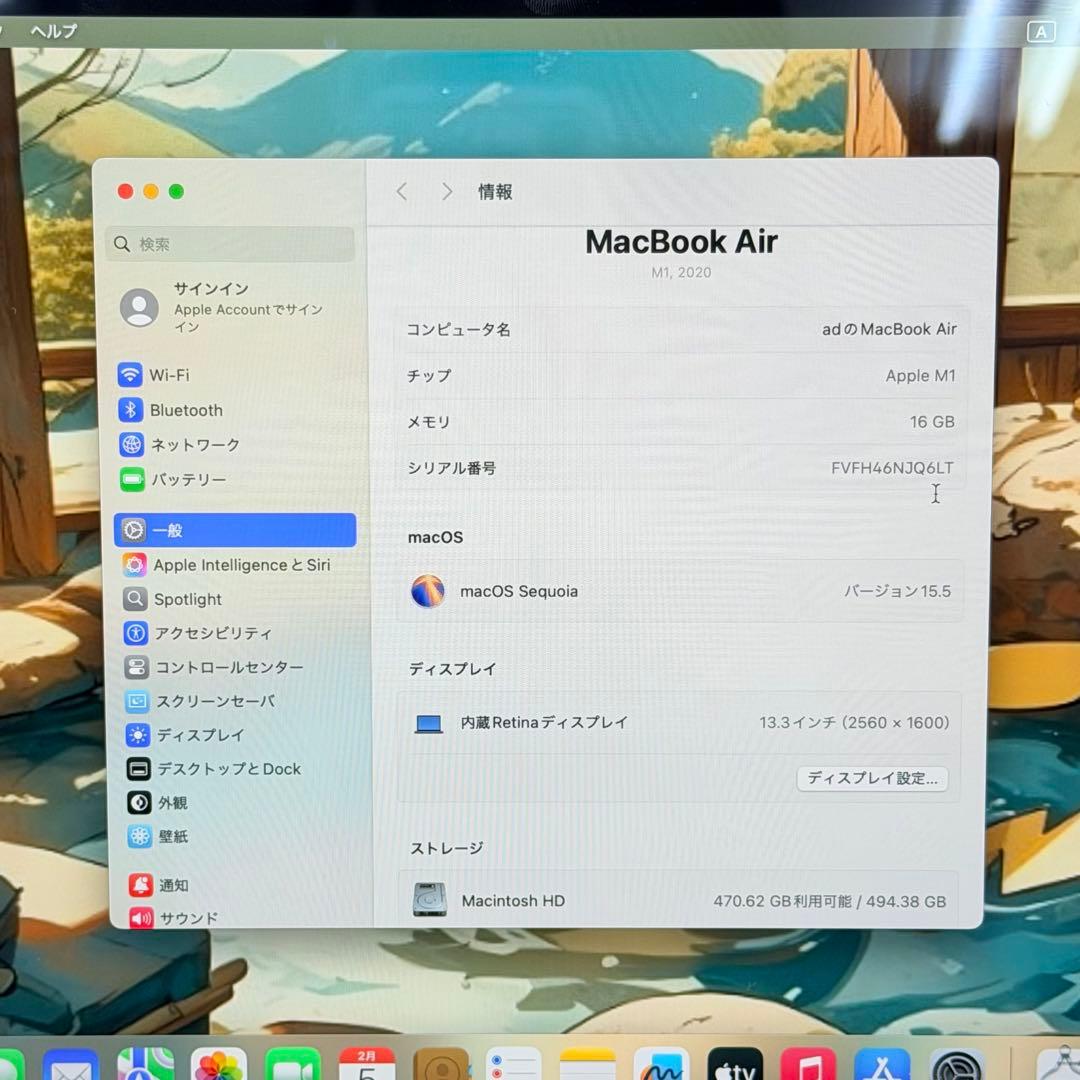Open コントロールセンター settings

pyautogui.click(x=226, y=667)
